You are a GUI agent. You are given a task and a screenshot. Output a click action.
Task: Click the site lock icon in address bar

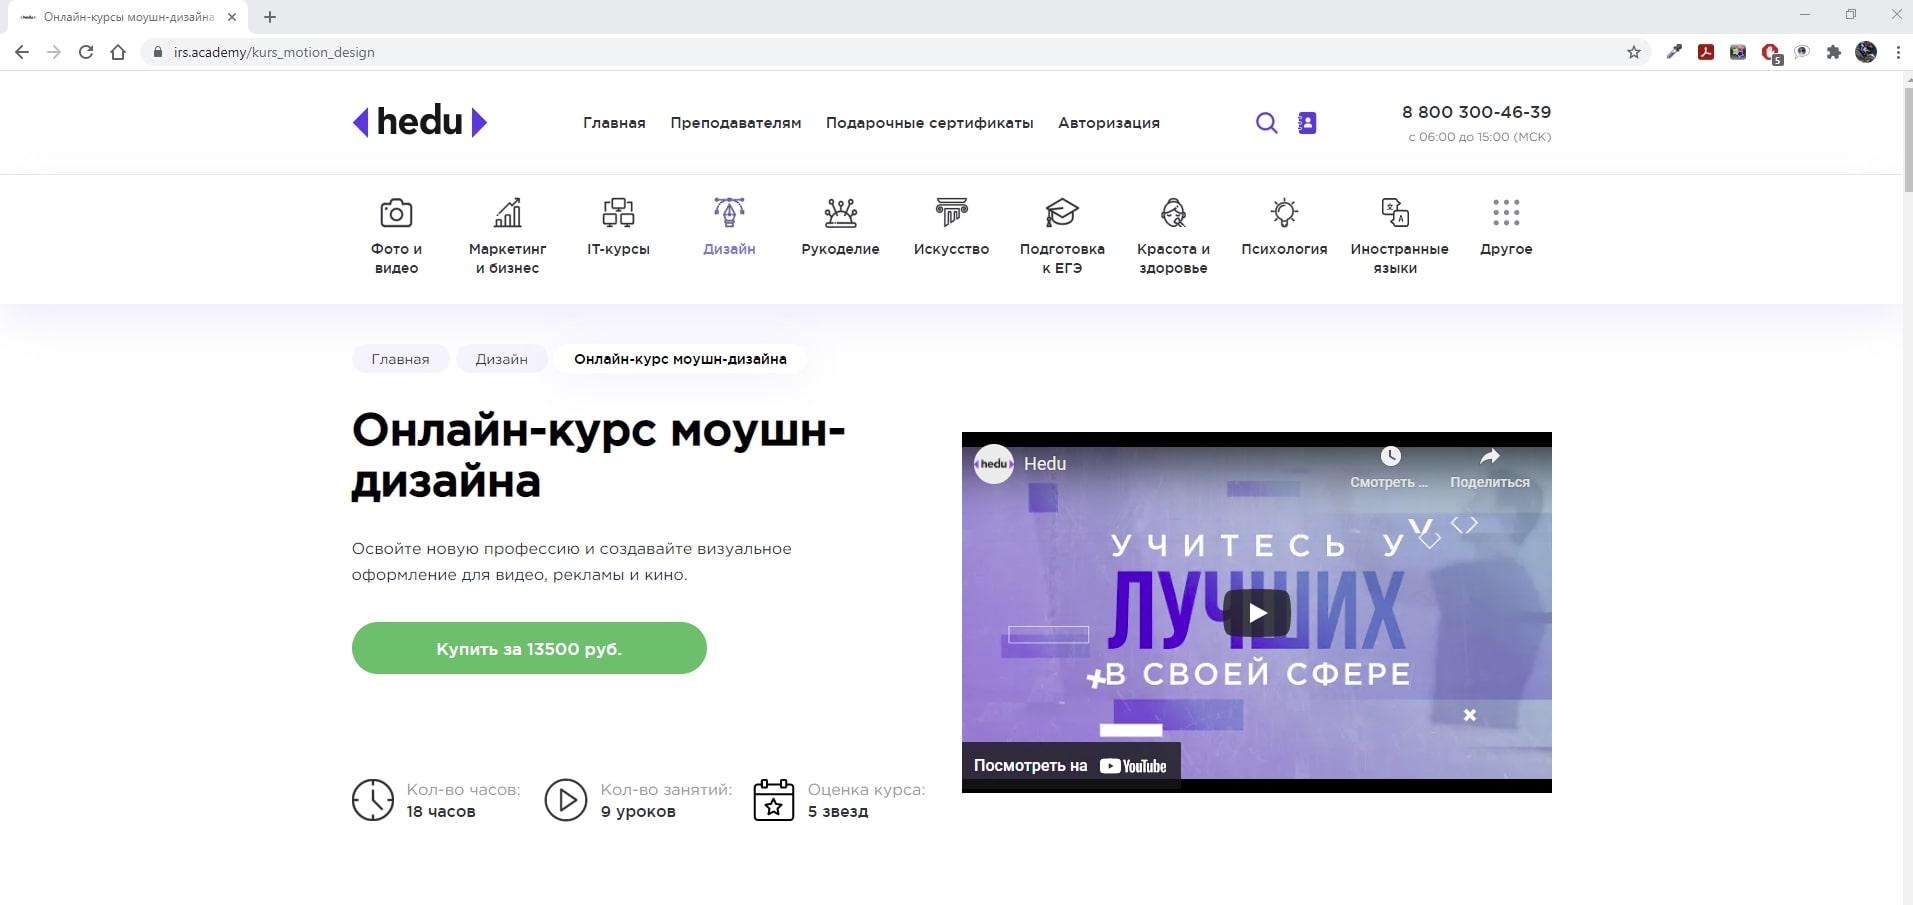pyautogui.click(x=157, y=52)
